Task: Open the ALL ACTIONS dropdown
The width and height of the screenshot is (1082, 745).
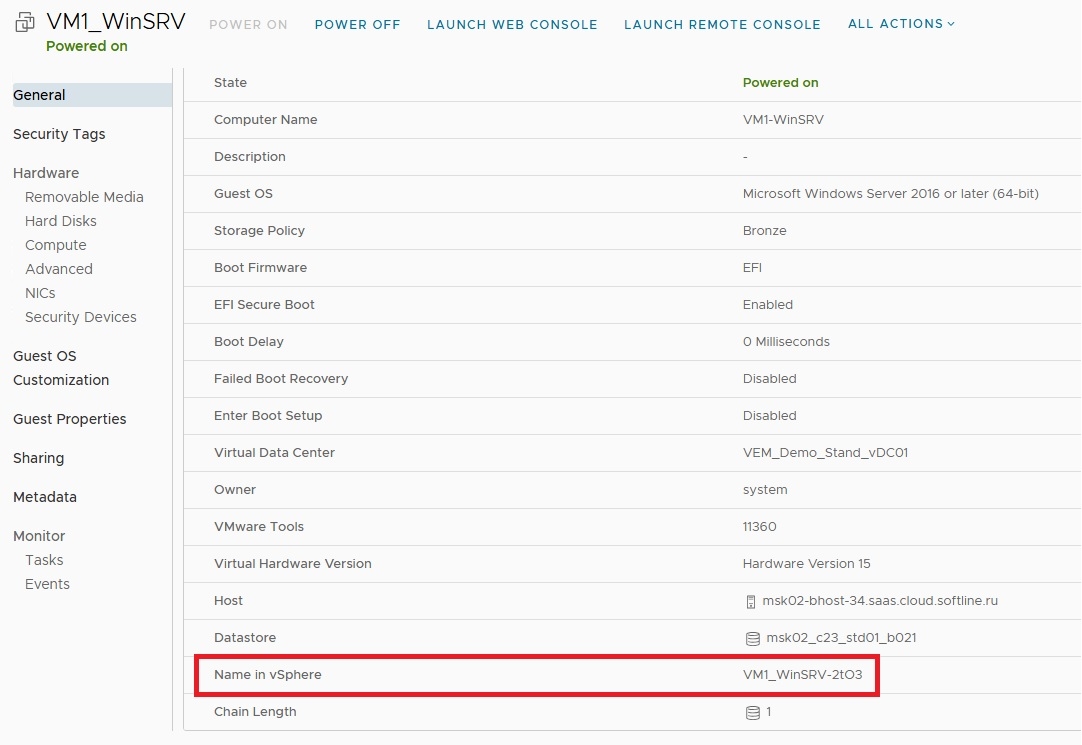Action: (x=901, y=23)
